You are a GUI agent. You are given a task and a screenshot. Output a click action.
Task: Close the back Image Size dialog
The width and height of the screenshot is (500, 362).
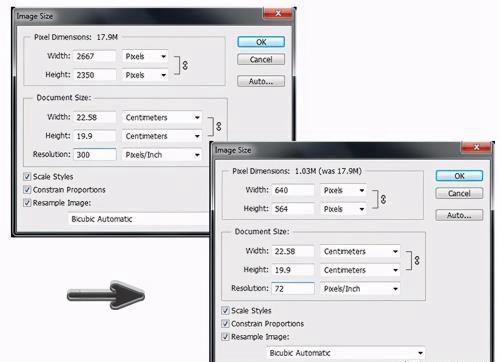[x=278, y=13]
